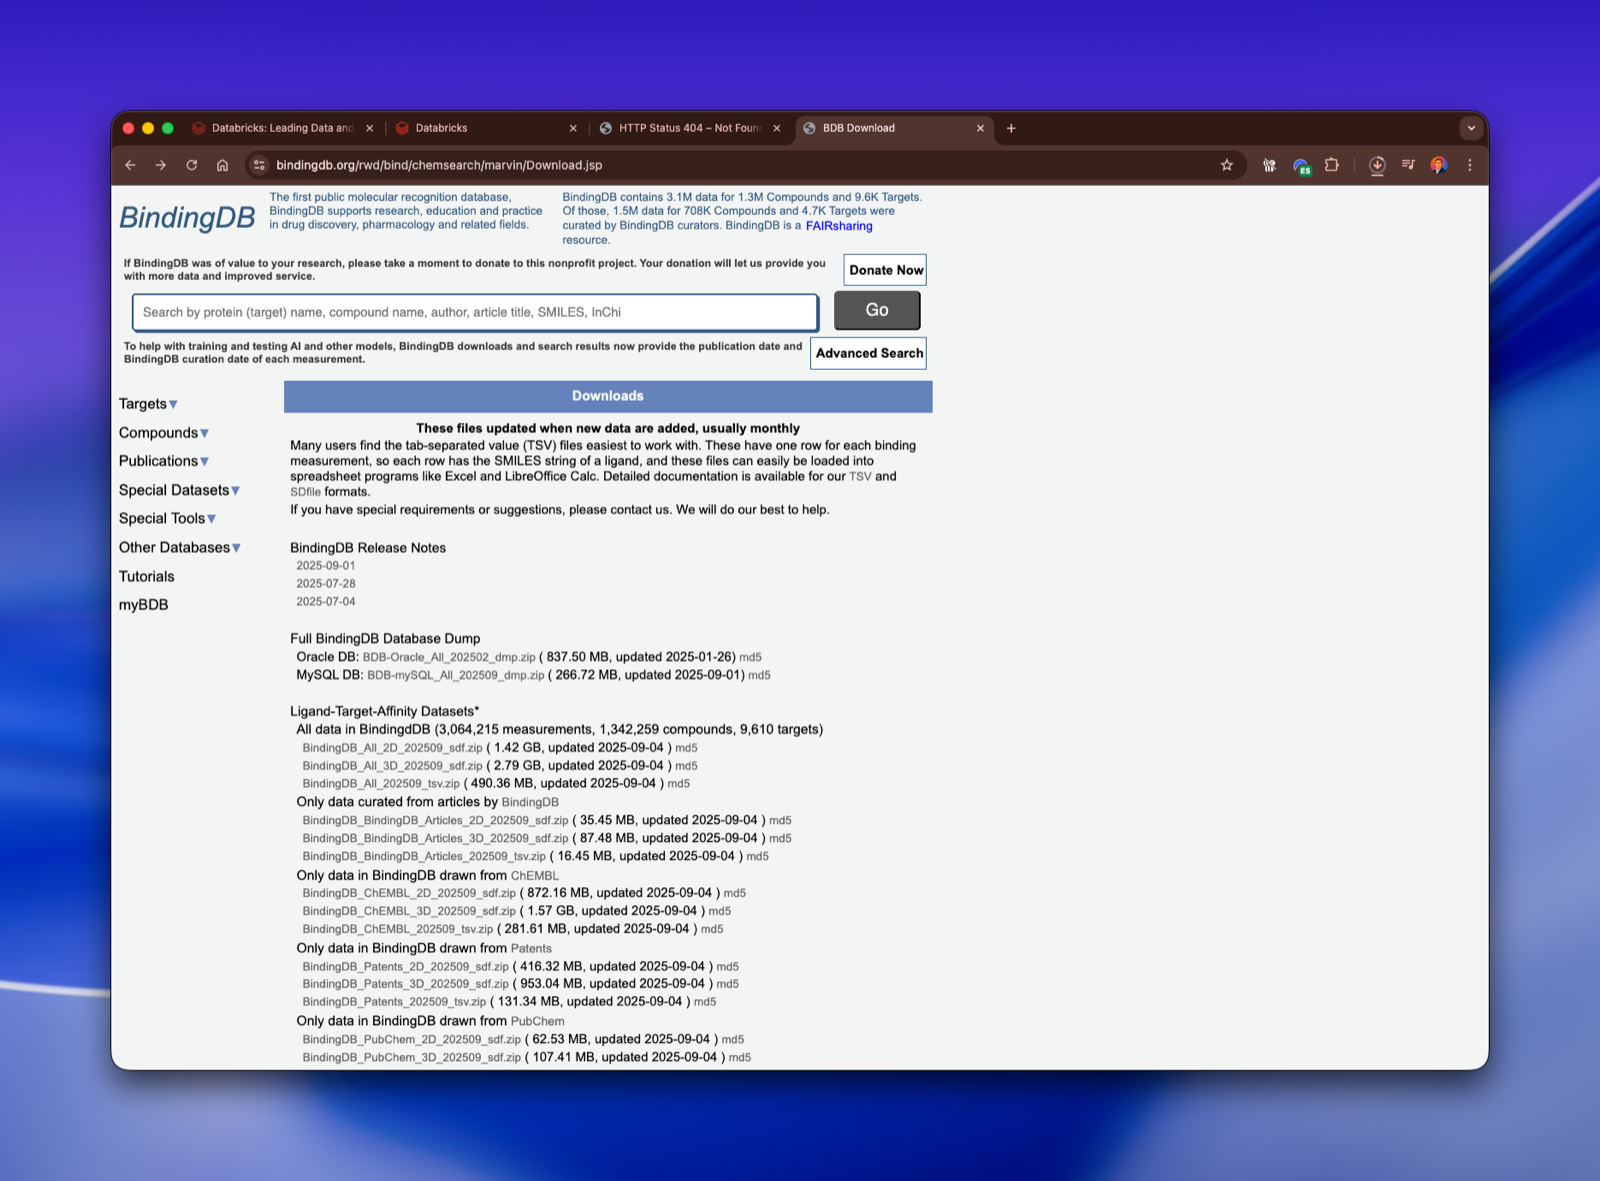This screenshot has width=1600, height=1181.
Task: Click the site information icon in address bar
Action: point(259,165)
